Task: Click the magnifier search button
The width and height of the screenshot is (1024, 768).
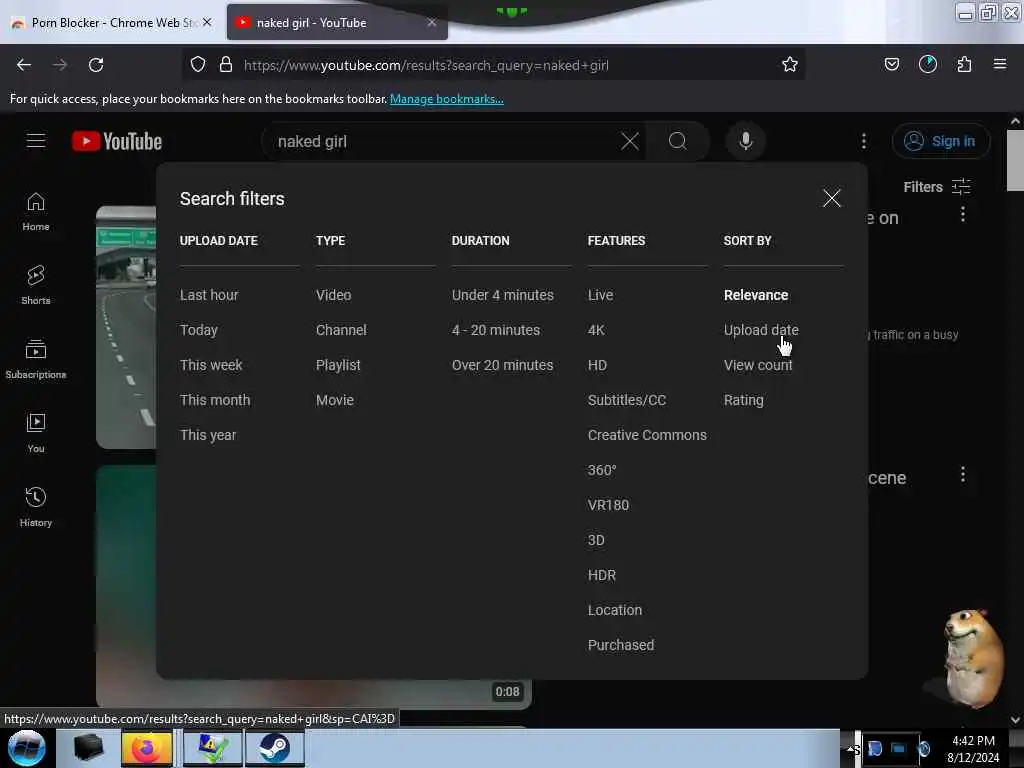Action: (x=678, y=141)
